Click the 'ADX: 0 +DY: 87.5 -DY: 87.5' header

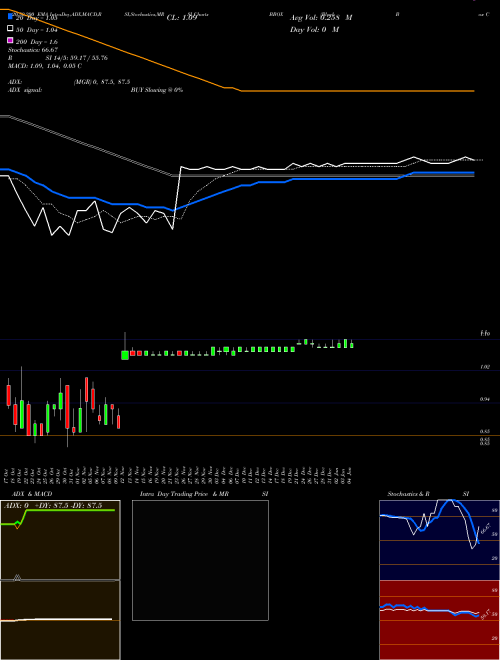(x=53, y=505)
